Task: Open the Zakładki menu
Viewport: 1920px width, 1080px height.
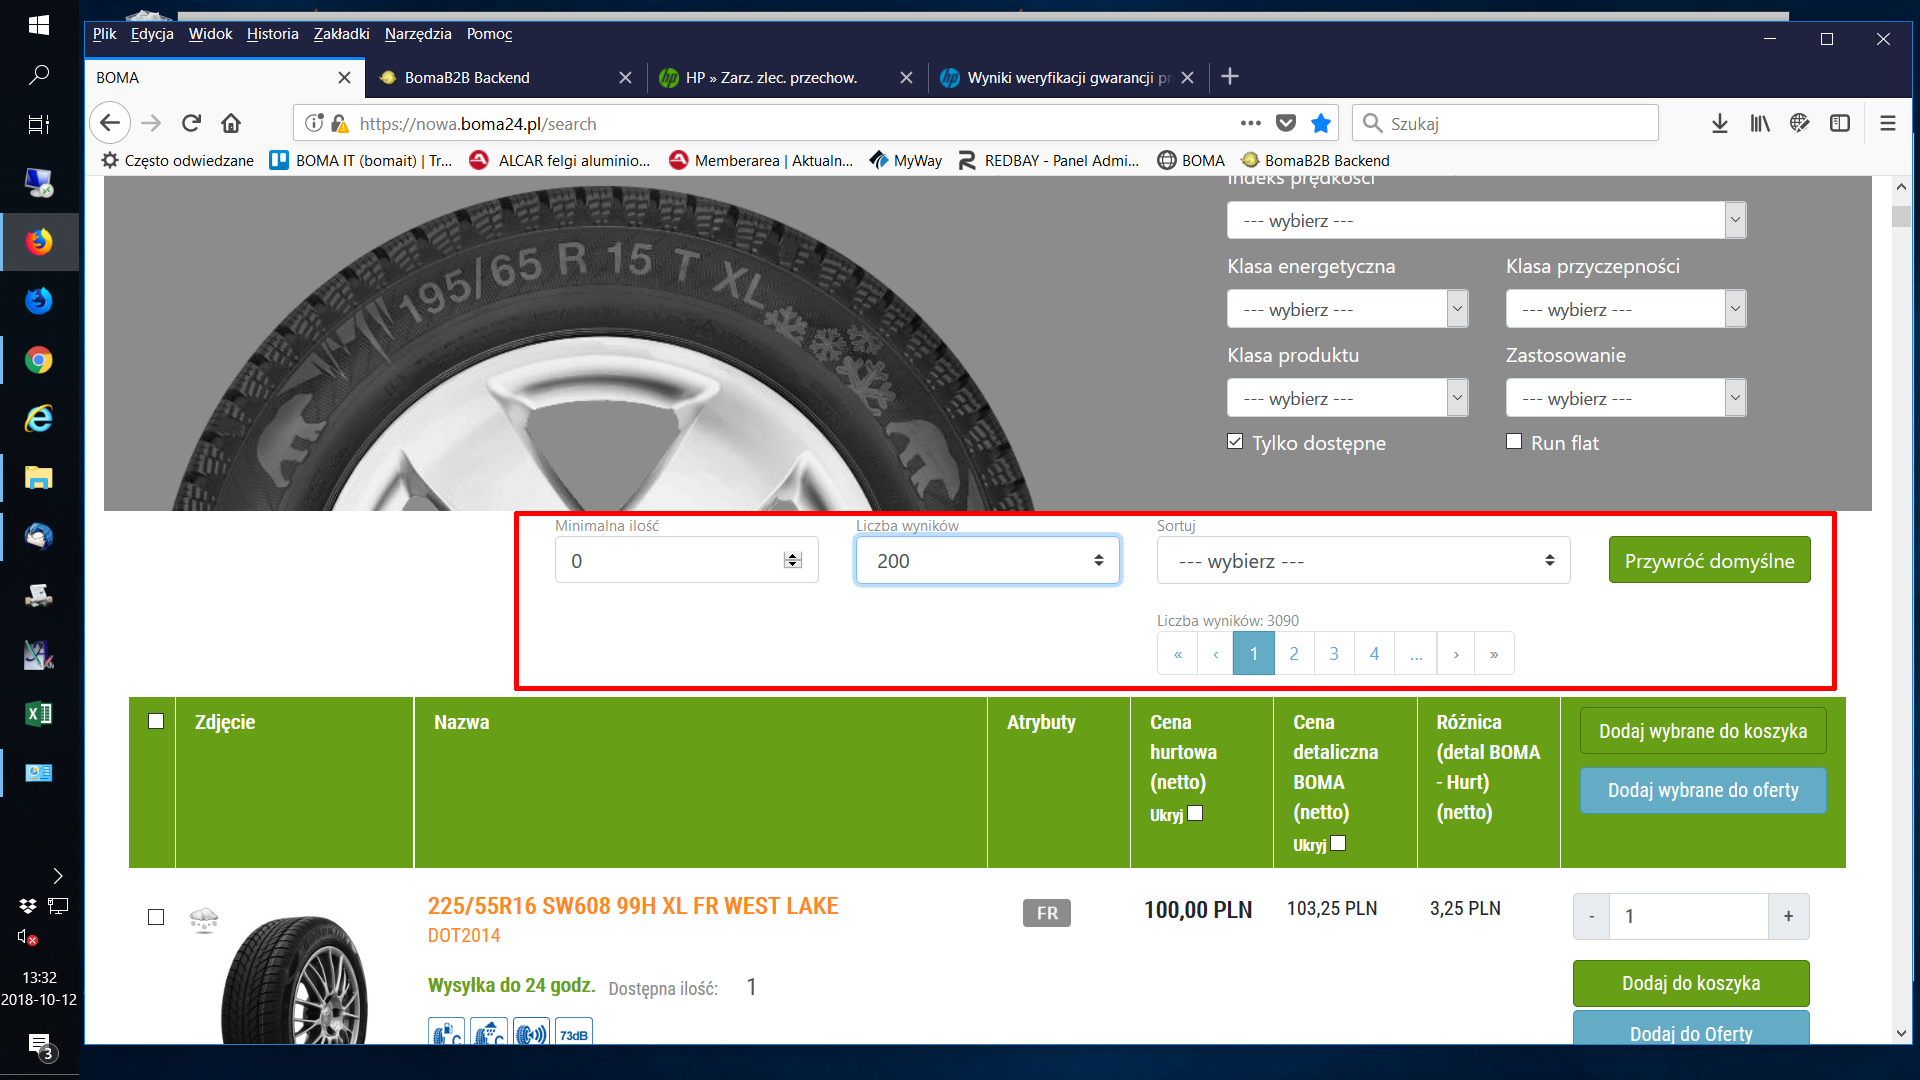Action: pos(341,34)
